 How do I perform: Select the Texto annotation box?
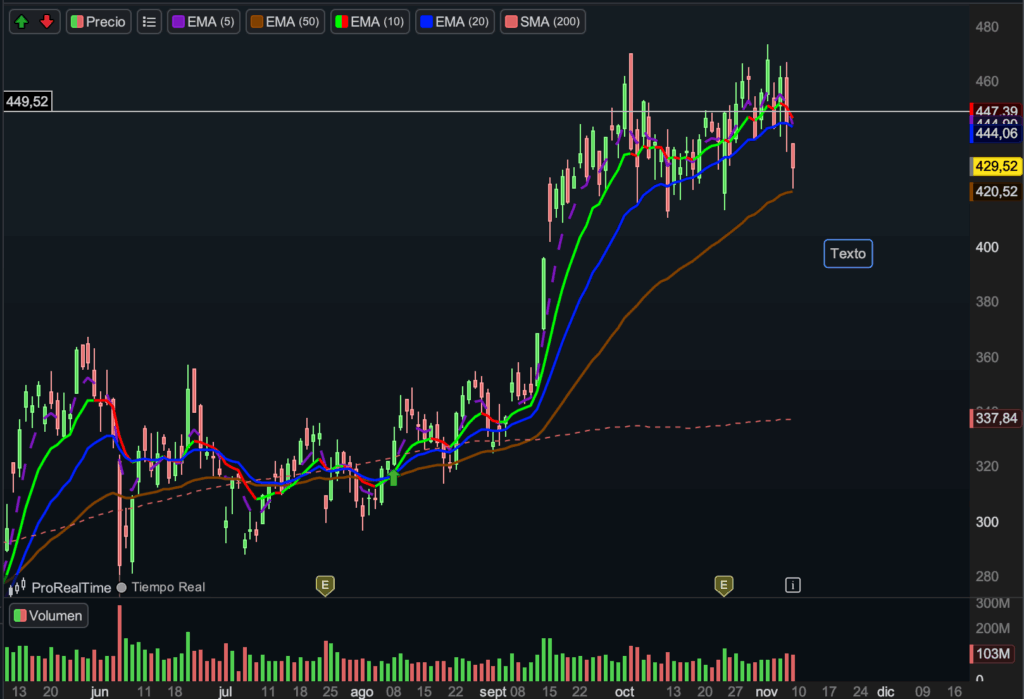[848, 254]
